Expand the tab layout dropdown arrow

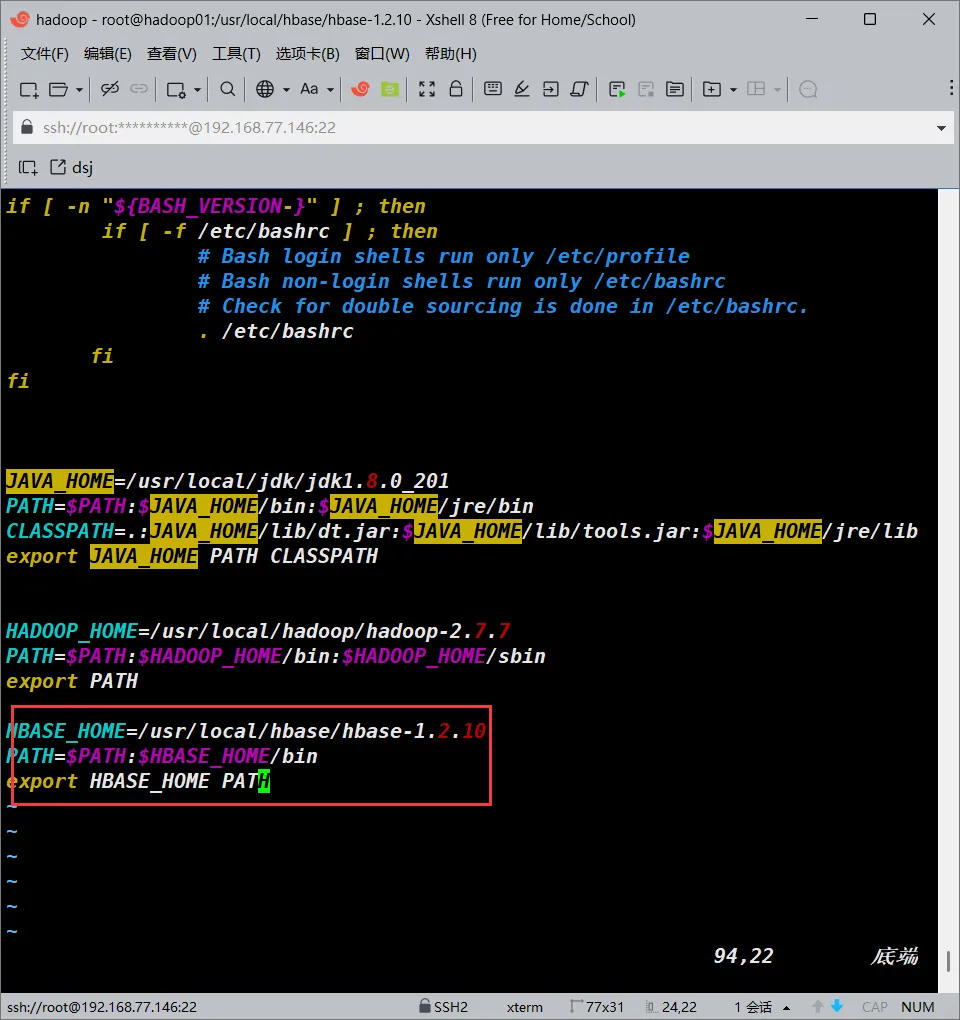click(777, 90)
